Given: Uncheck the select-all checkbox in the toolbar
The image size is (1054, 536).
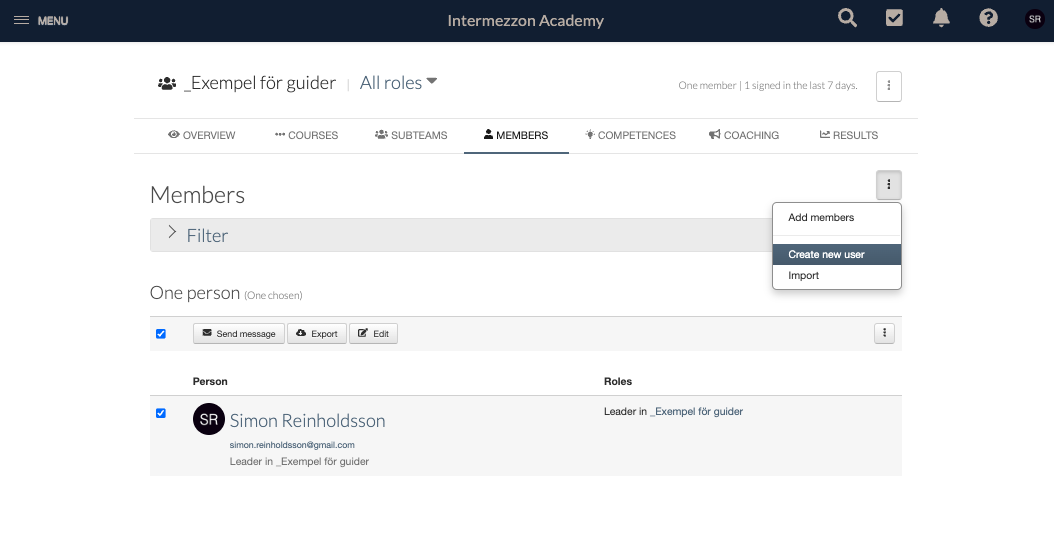Looking at the screenshot, I should tap(161, 334).
